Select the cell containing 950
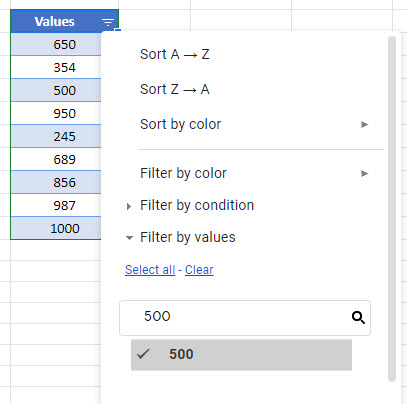 56,113
